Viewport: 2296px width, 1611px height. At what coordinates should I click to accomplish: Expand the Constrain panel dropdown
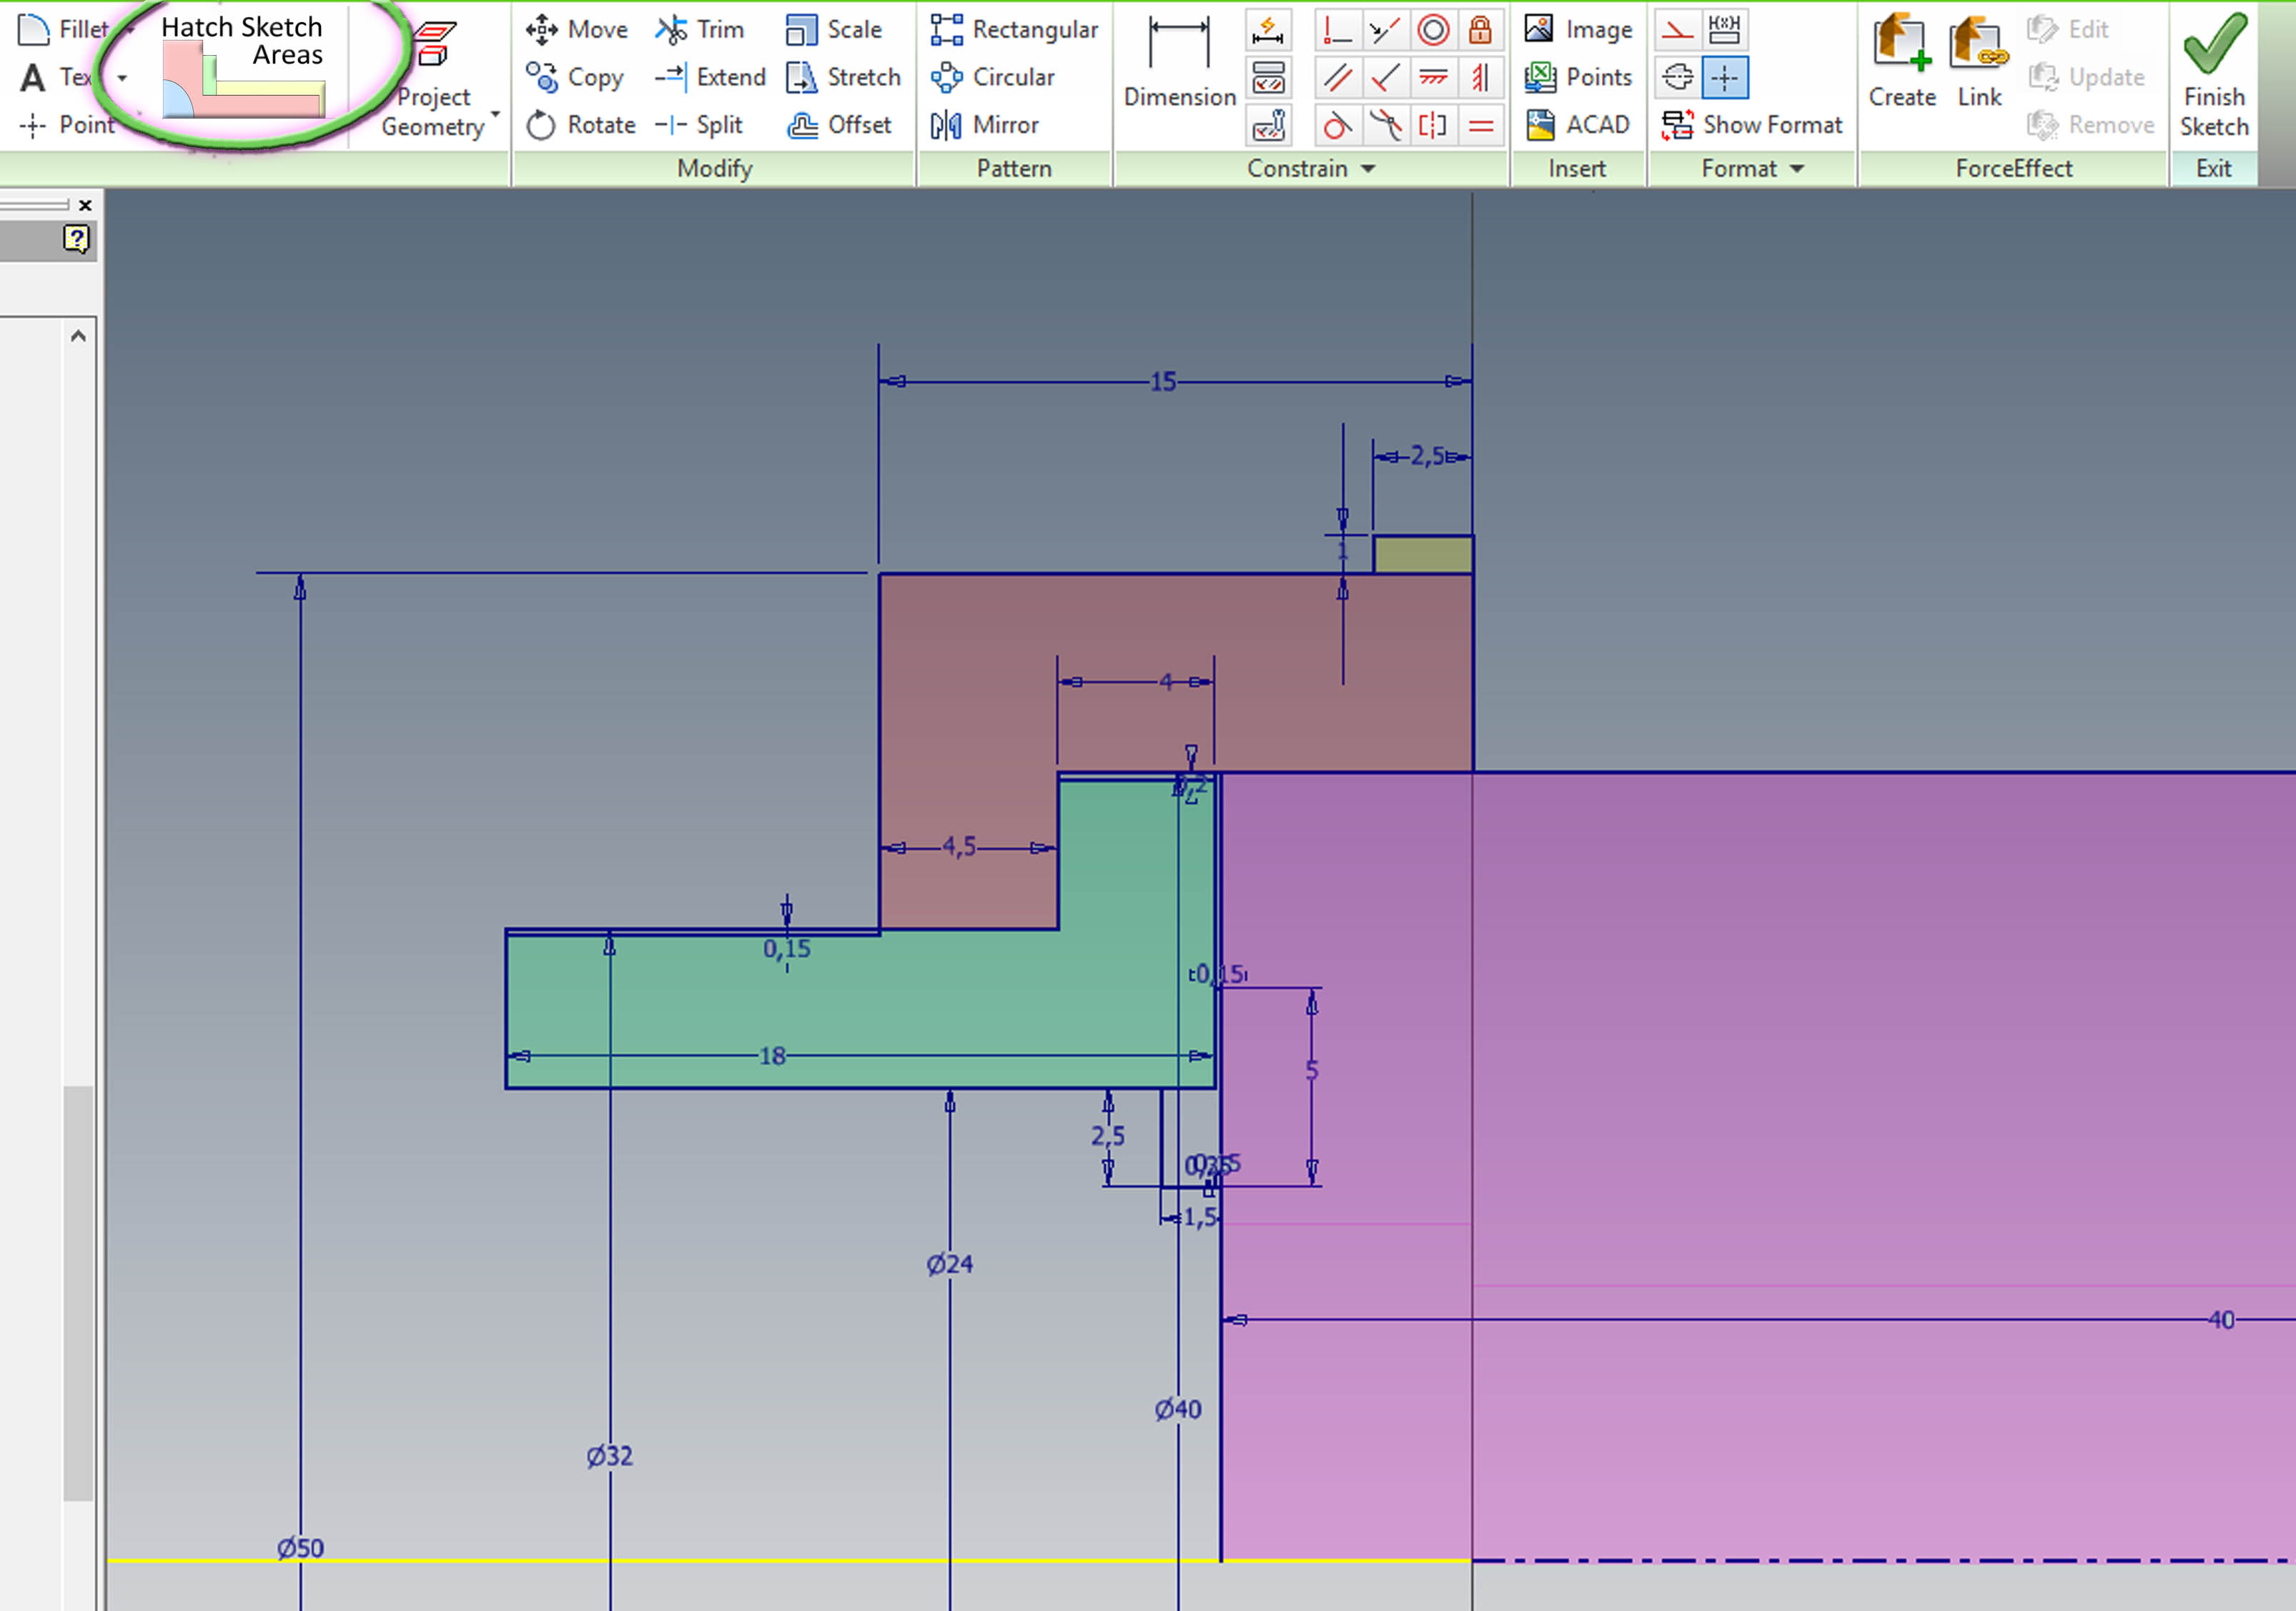[1368, 169]
